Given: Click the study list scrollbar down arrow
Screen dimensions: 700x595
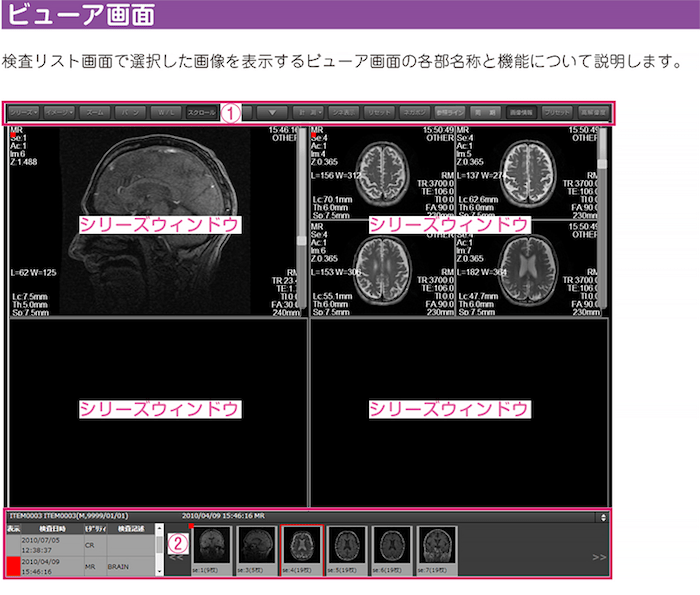Looking at the screenshot, I should click(x=159, y=572).
